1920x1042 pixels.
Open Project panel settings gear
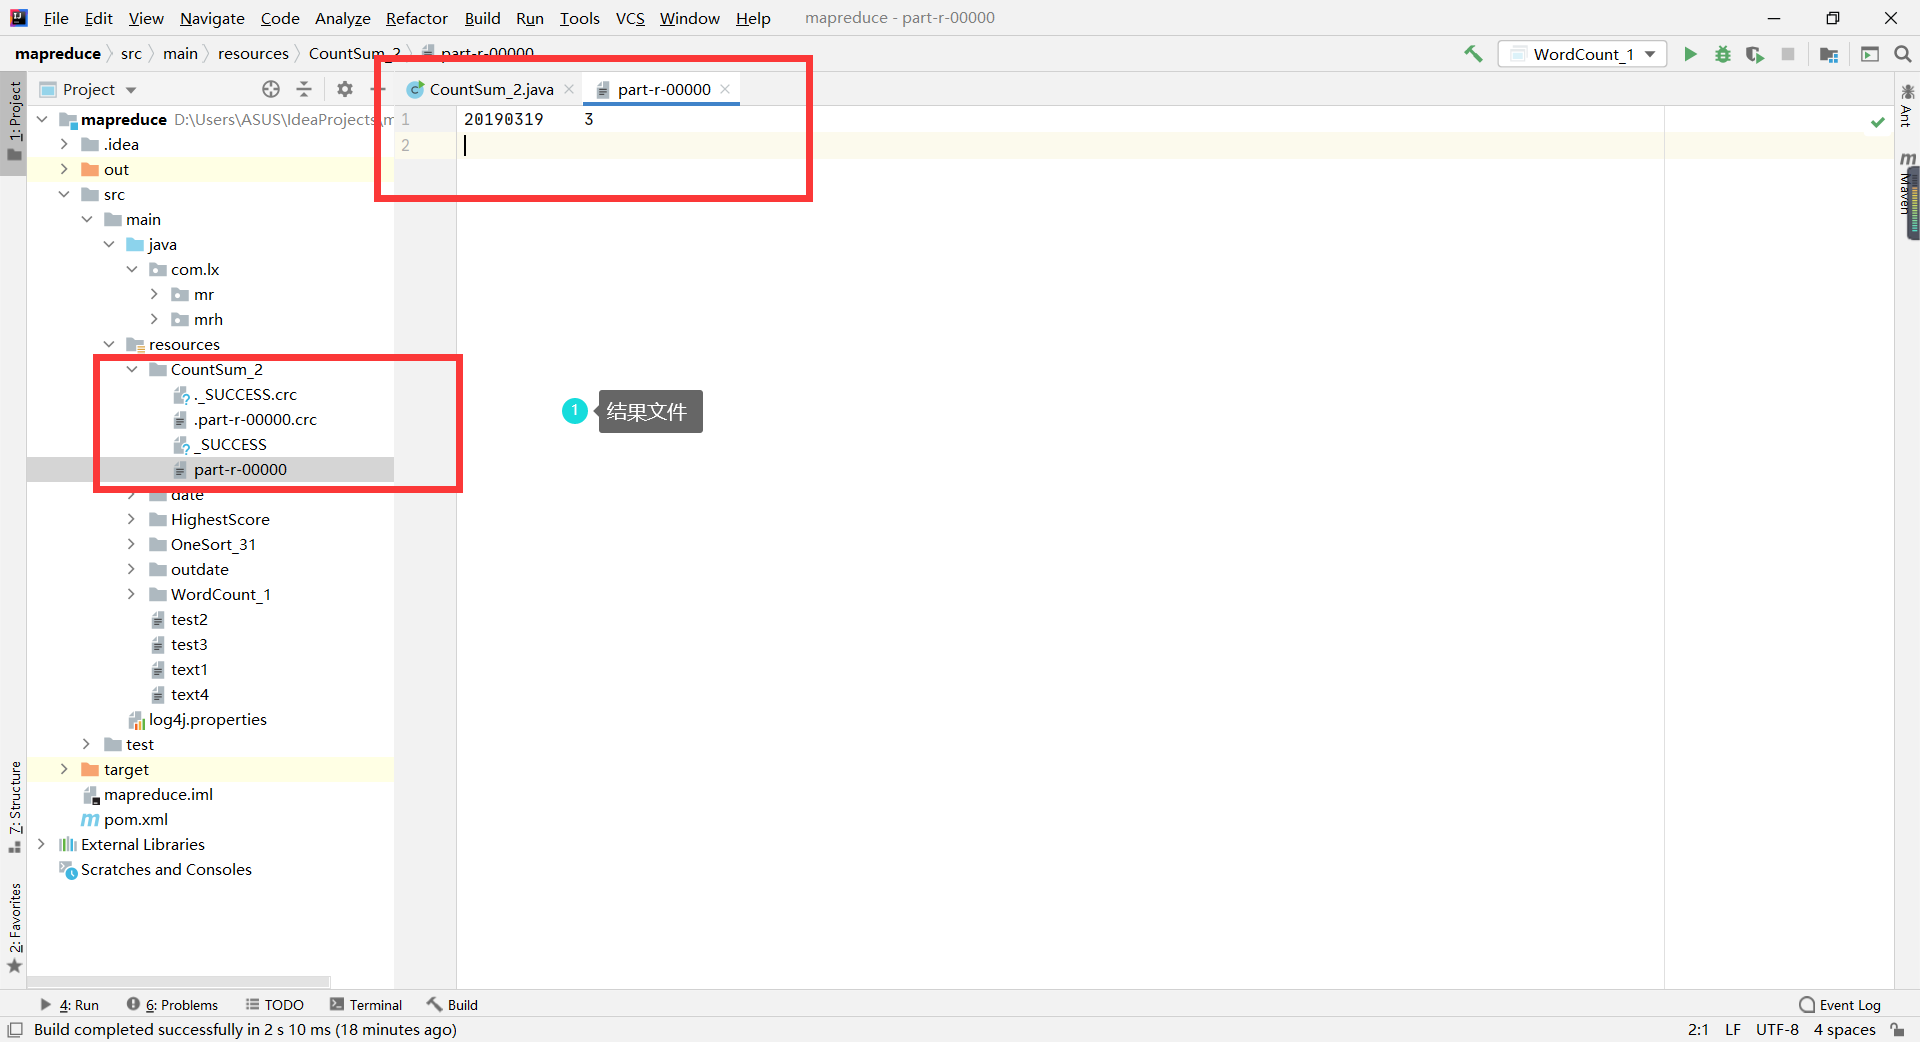point(345,89)
